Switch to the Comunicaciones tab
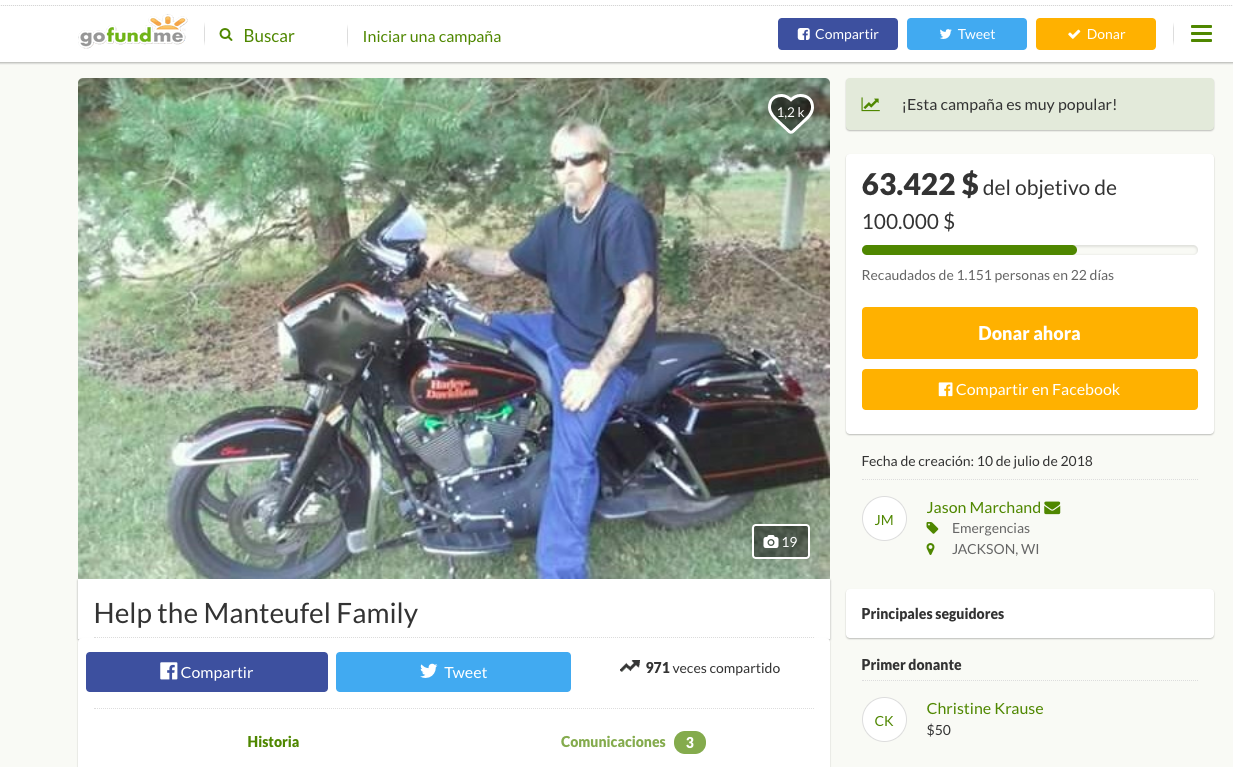The width and height of the screenshot is (1233, 767). pyautogui.click(x=612, y=742)
